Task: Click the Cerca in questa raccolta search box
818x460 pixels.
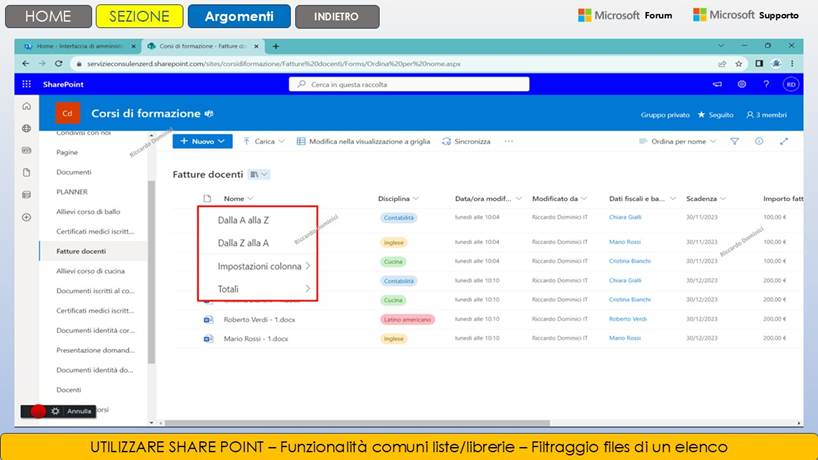Action: pos(409,84)
